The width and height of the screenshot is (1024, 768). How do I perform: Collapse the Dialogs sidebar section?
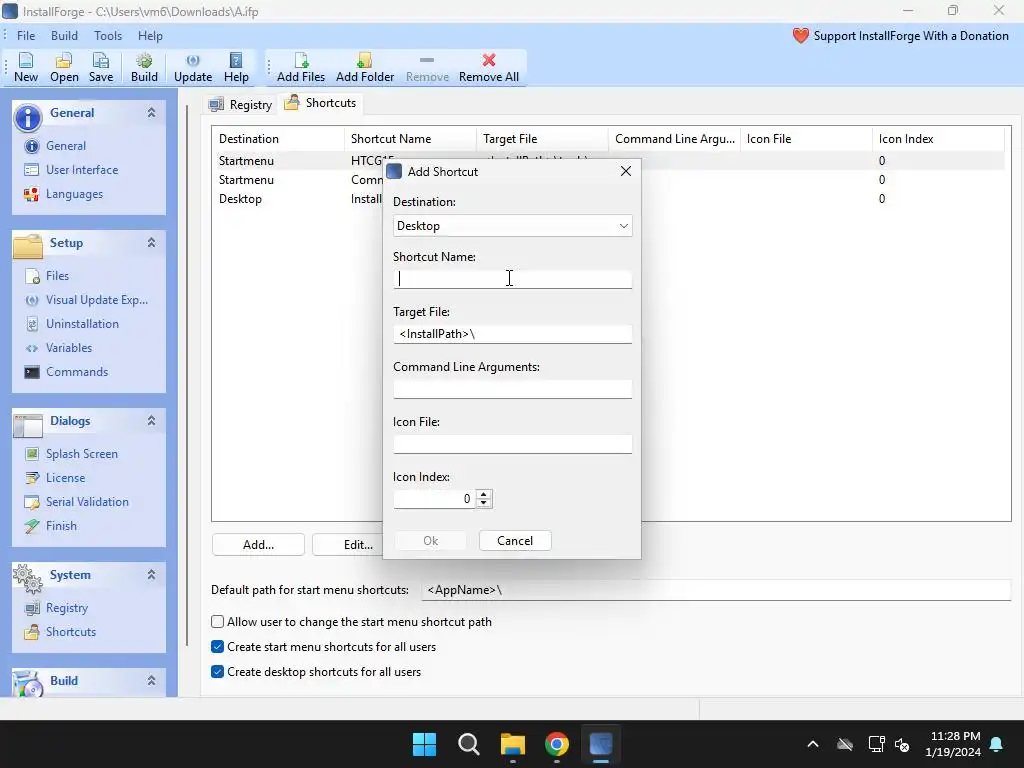pos(152,421)
